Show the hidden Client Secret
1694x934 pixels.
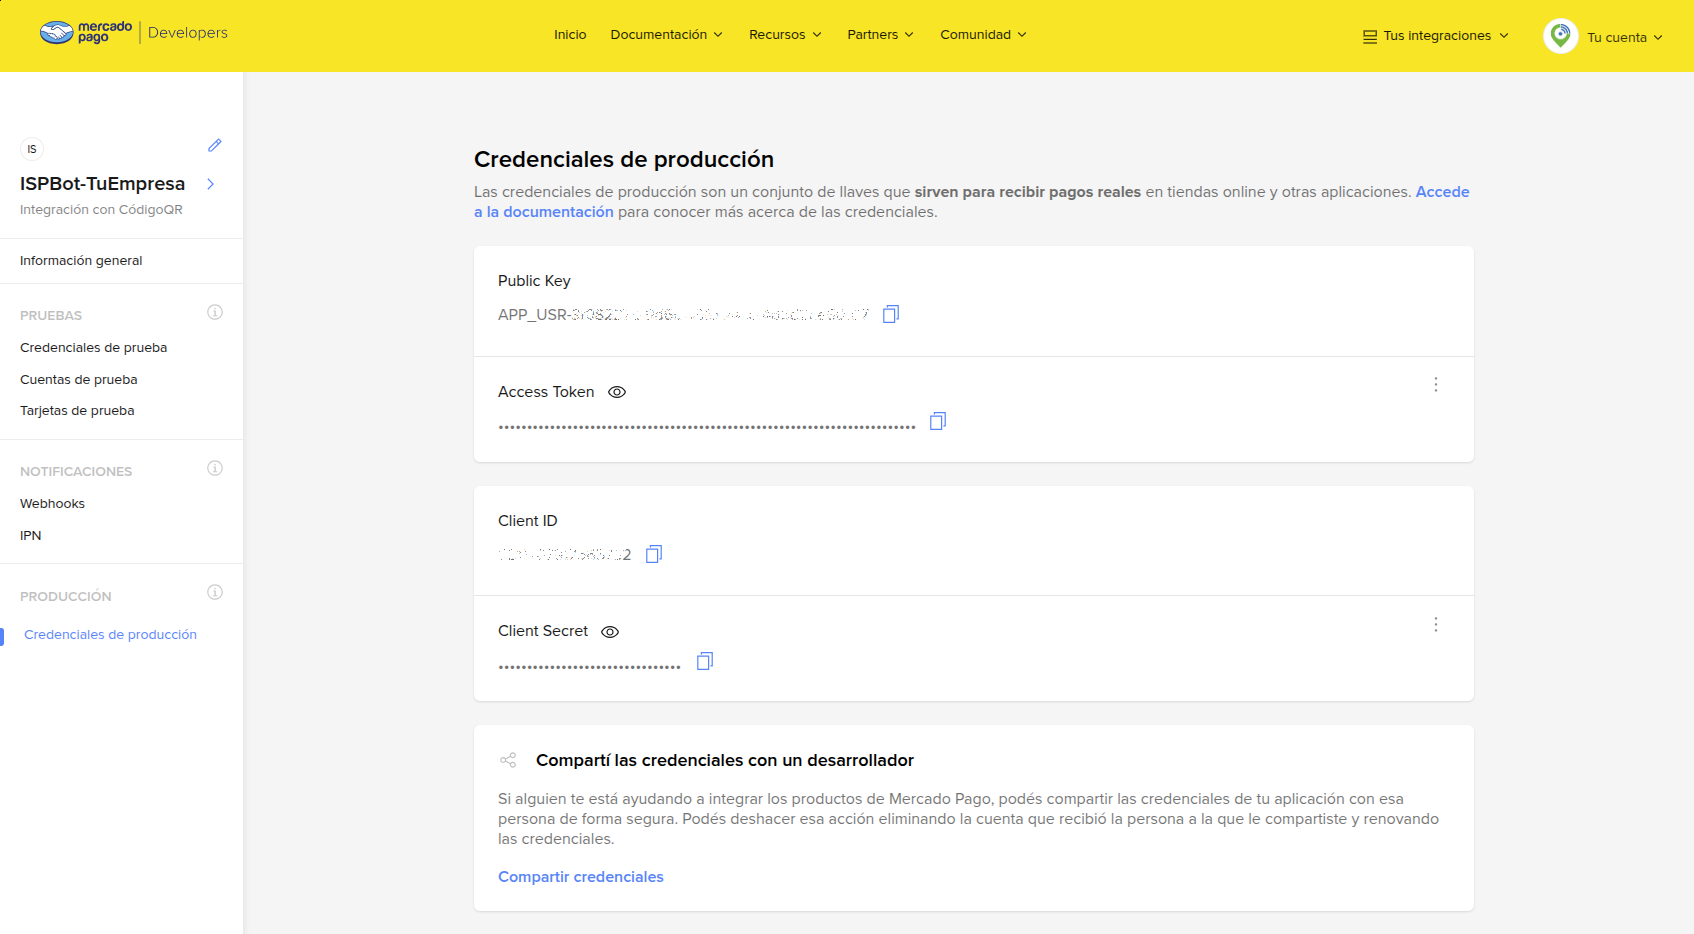610,632
